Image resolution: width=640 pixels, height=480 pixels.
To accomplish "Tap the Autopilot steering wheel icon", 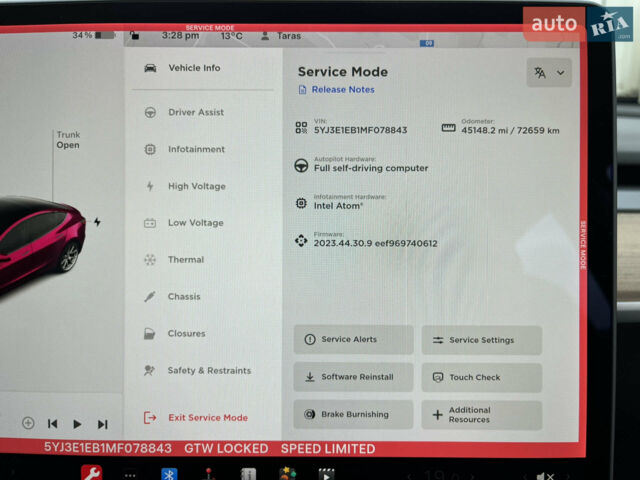I will [301, 165].
